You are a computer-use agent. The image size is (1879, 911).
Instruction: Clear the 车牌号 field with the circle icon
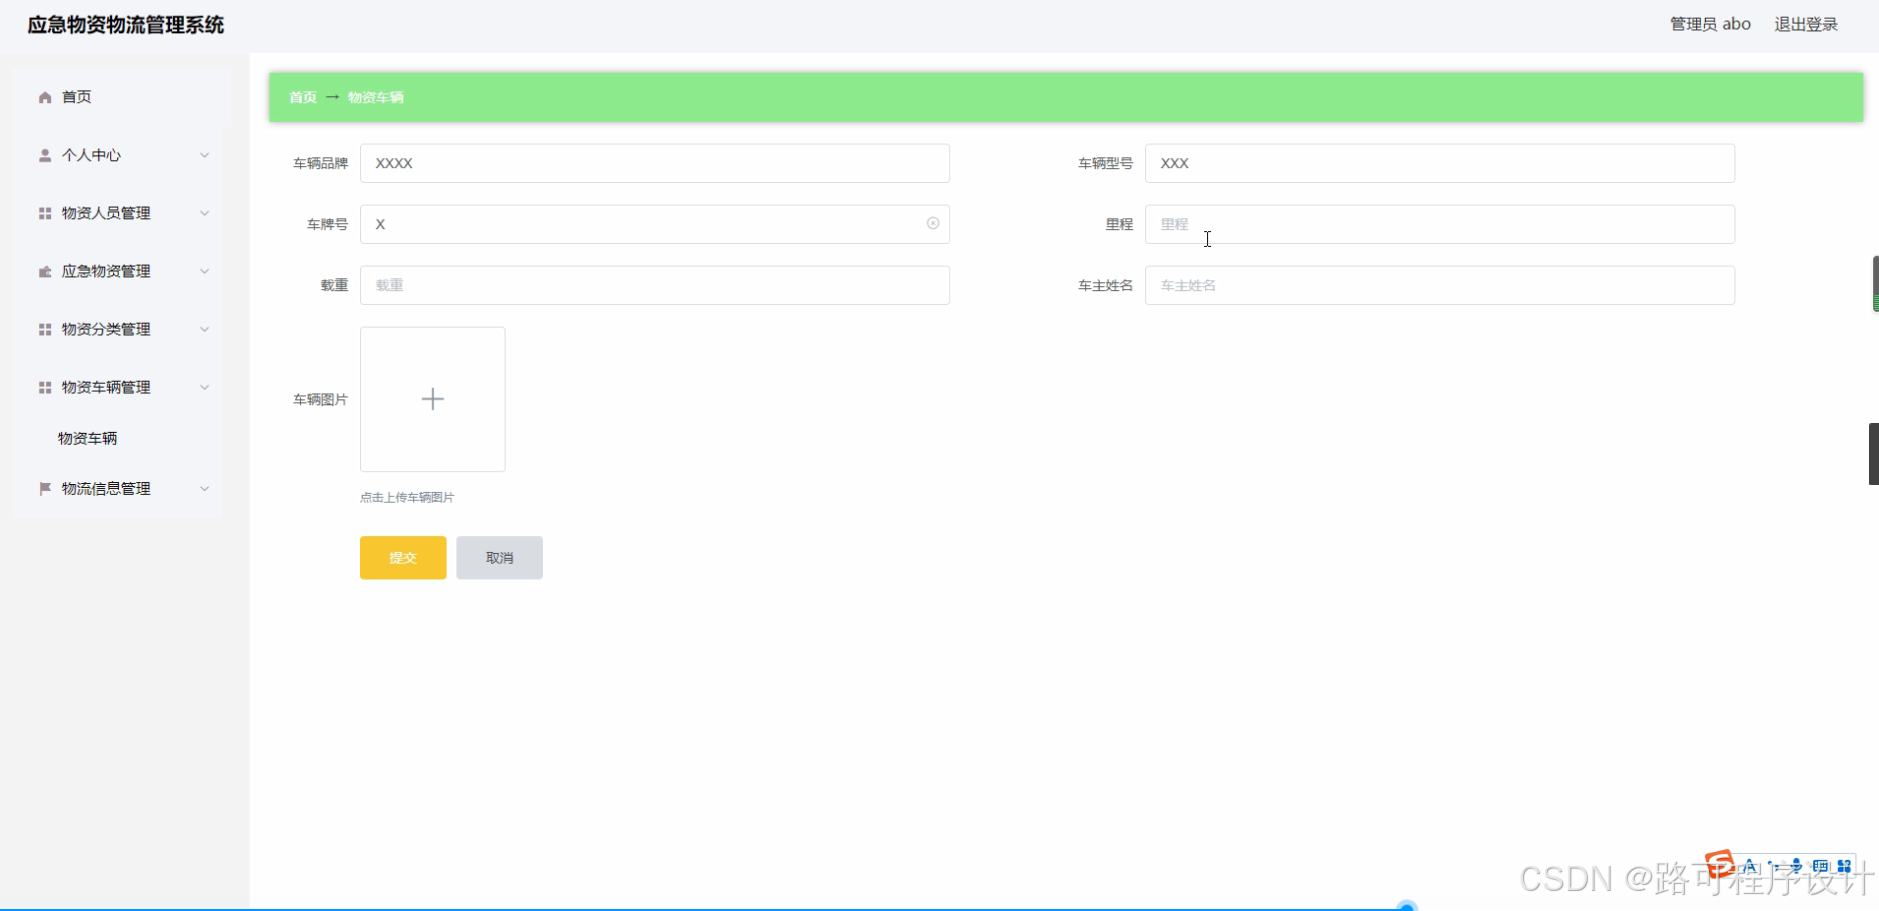(x=933, y=223)
